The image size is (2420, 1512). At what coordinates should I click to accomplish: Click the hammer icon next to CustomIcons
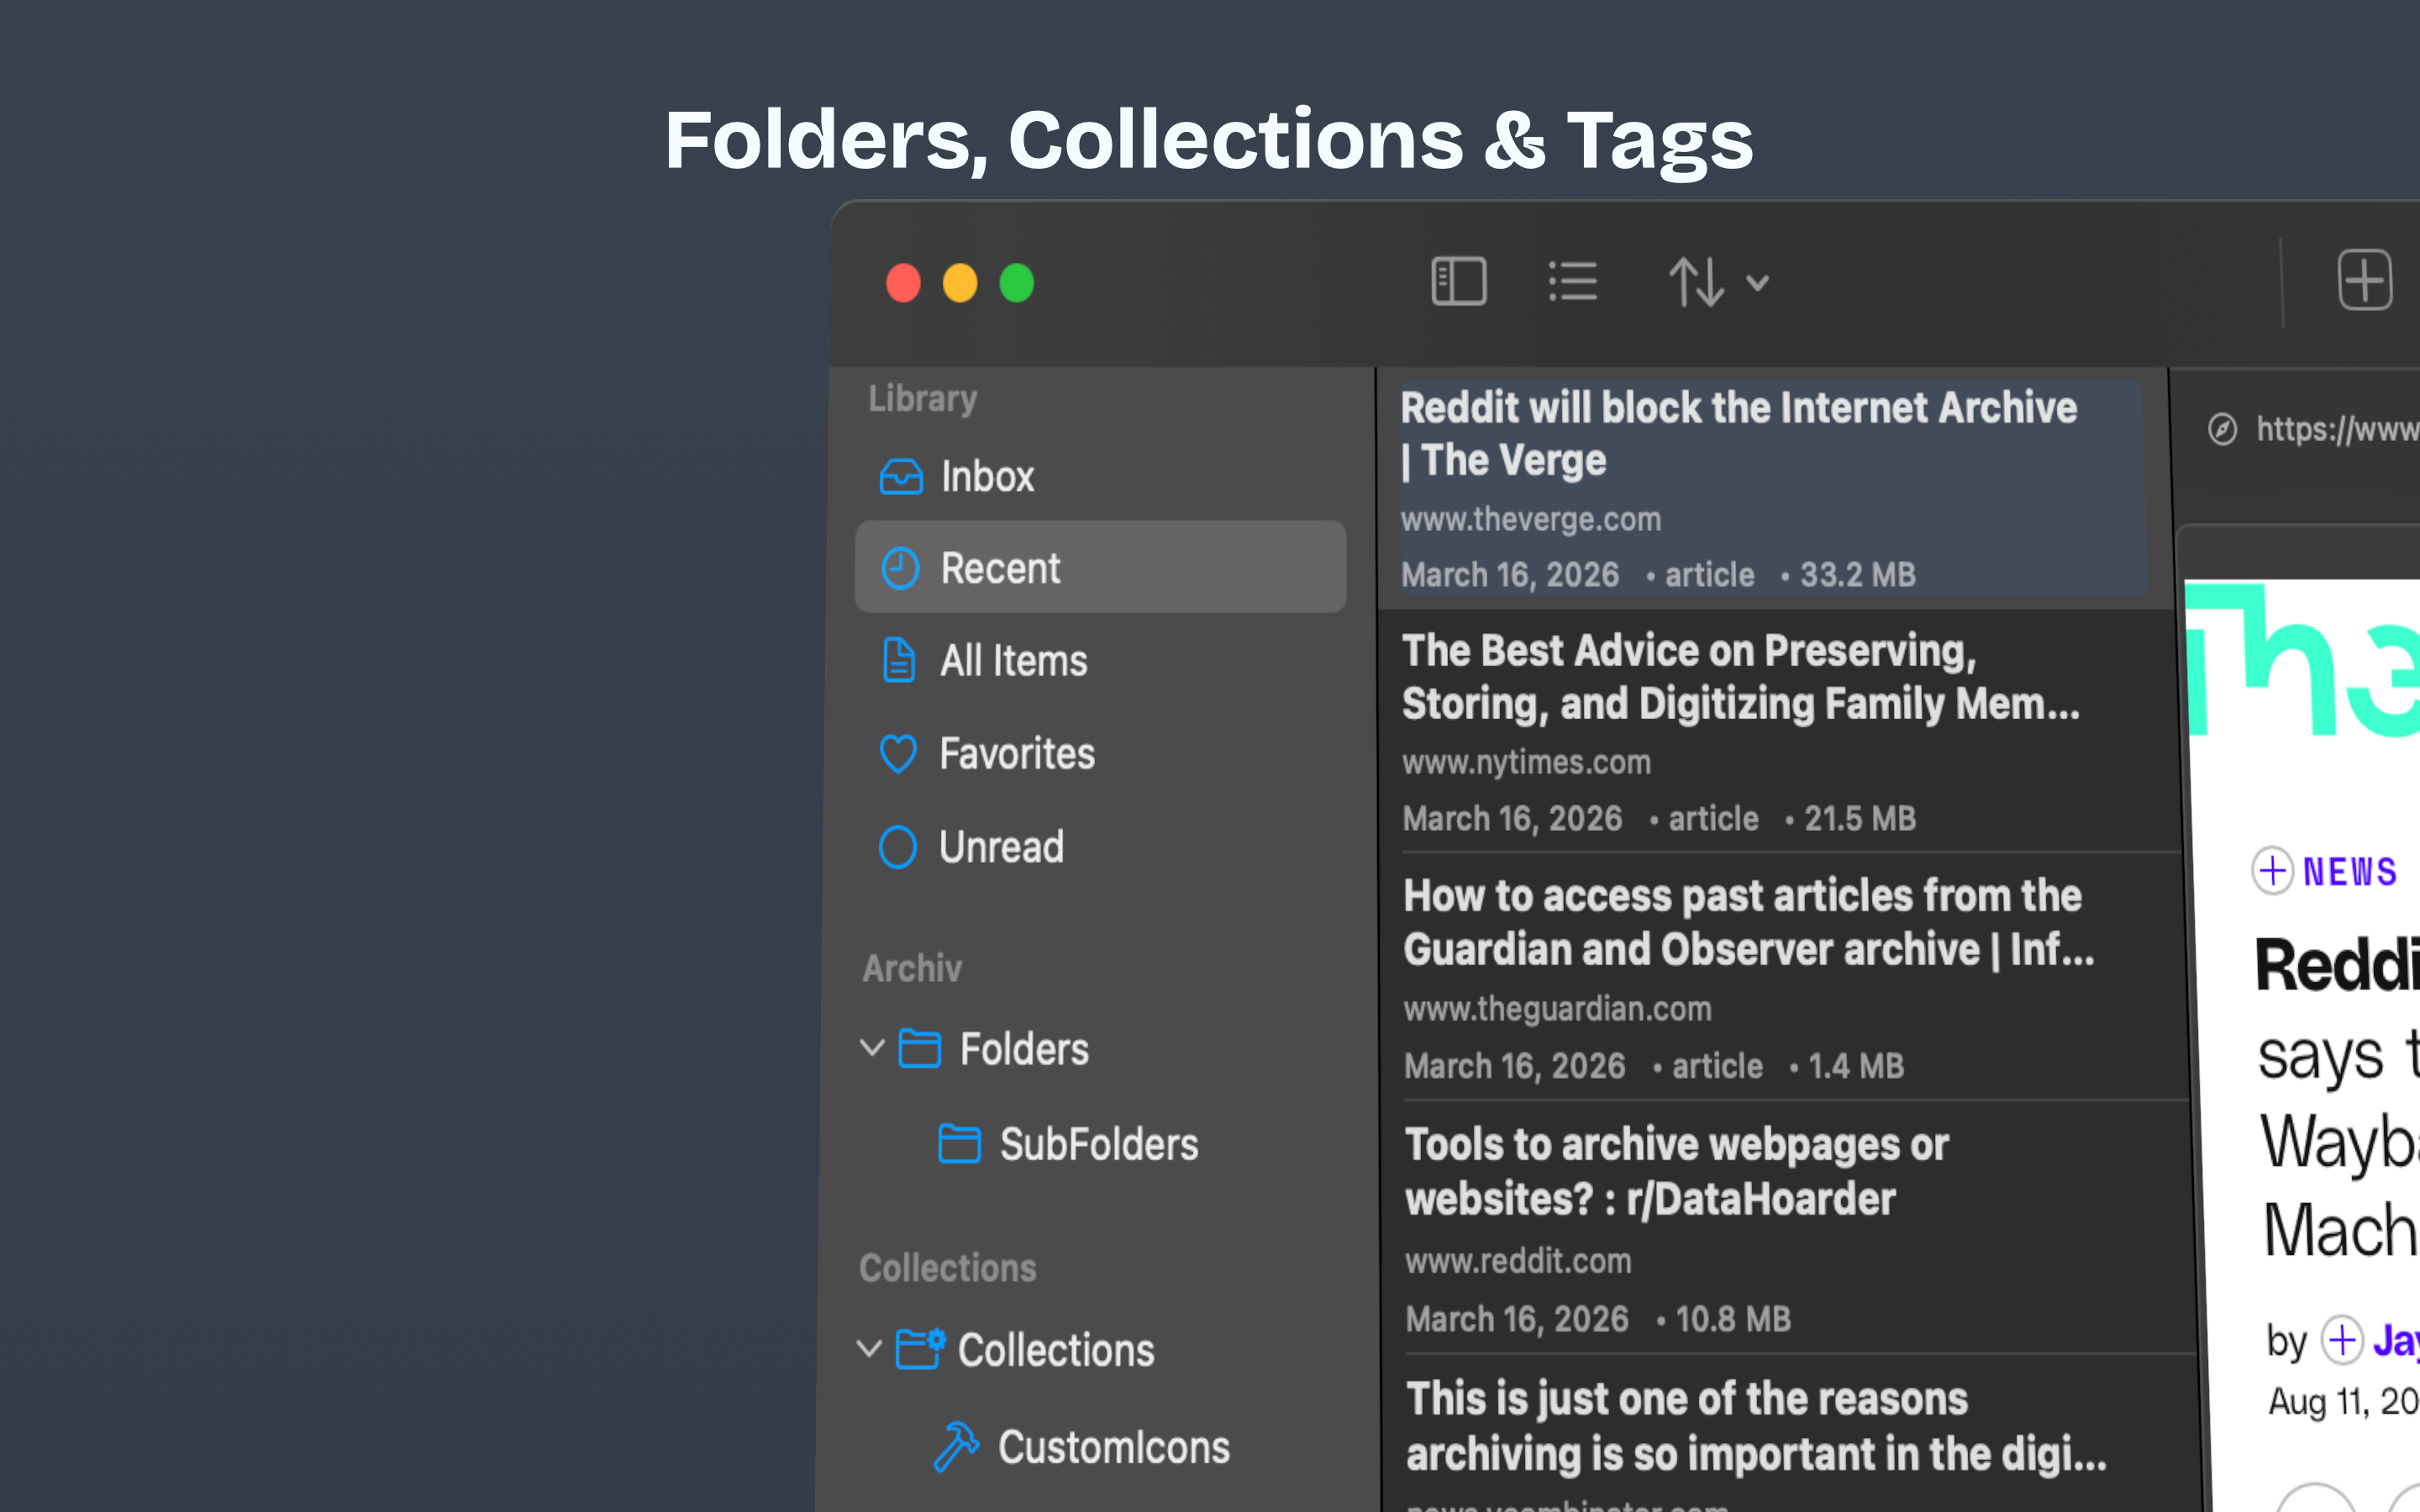click(957, 1444)
